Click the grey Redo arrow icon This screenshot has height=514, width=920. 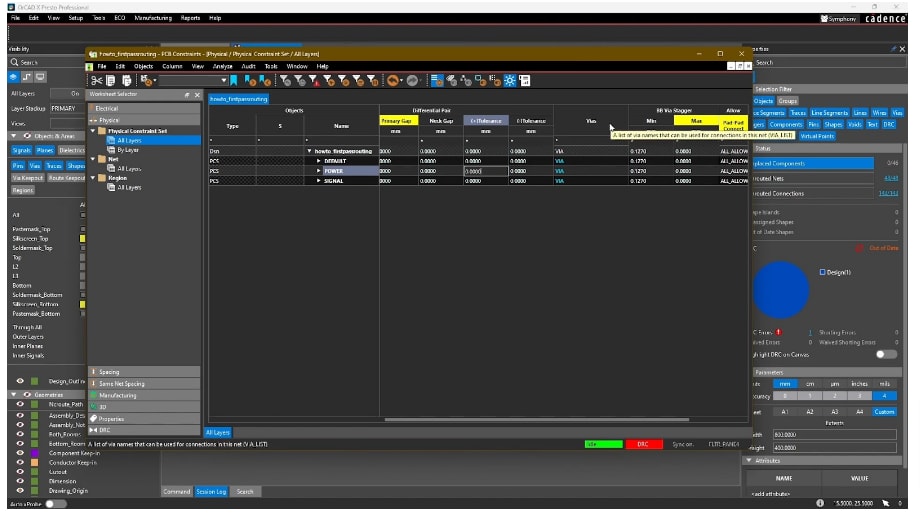(x=412, y=80)
